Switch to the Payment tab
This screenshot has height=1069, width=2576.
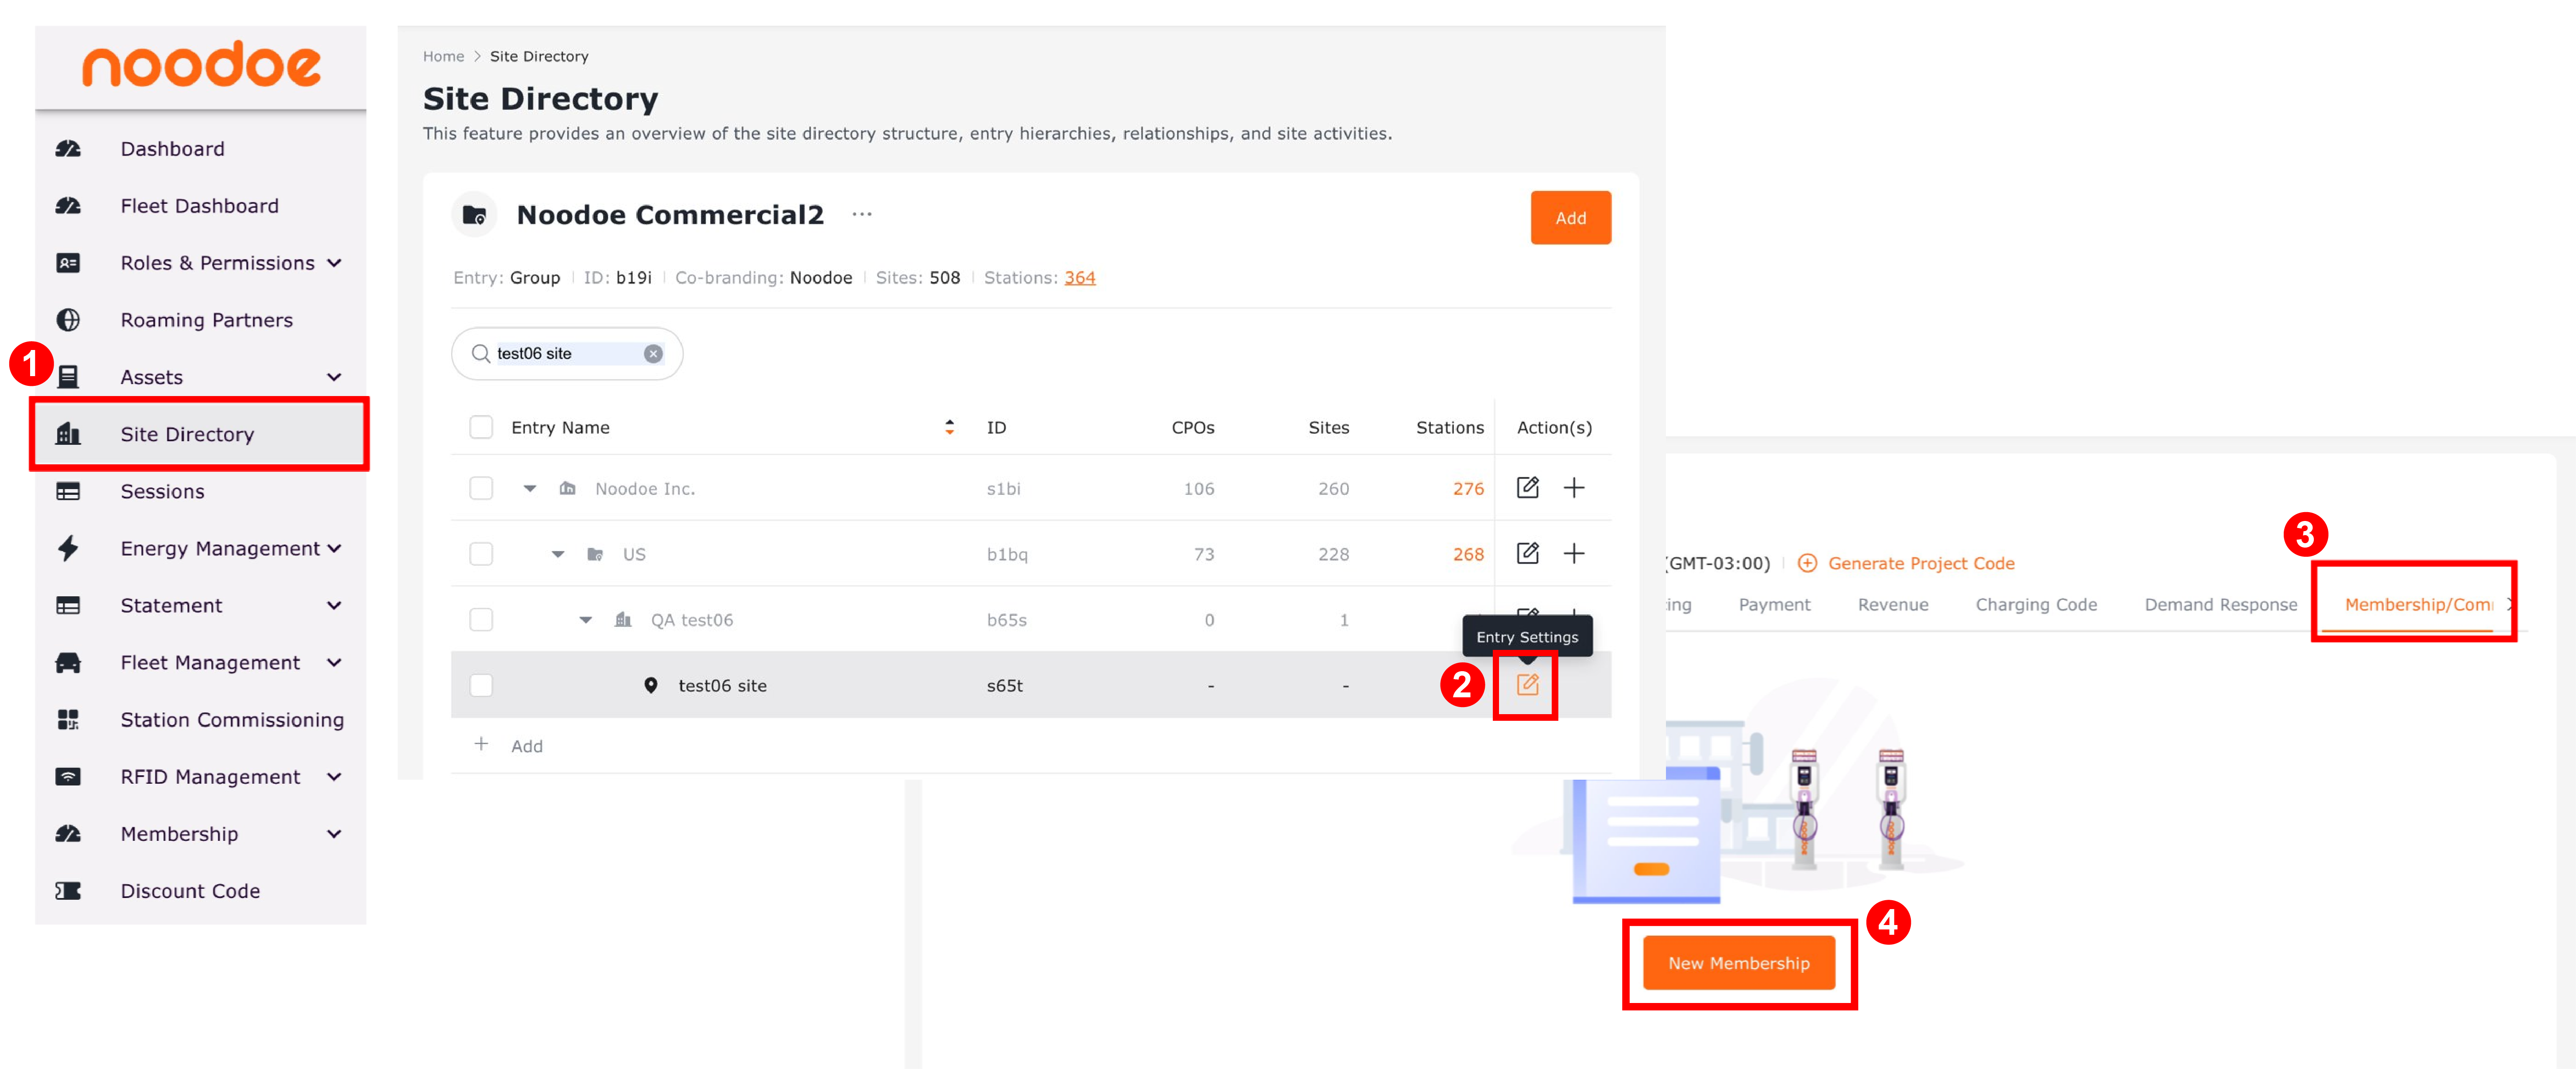pyautogui.click(x=1774, y=605)
